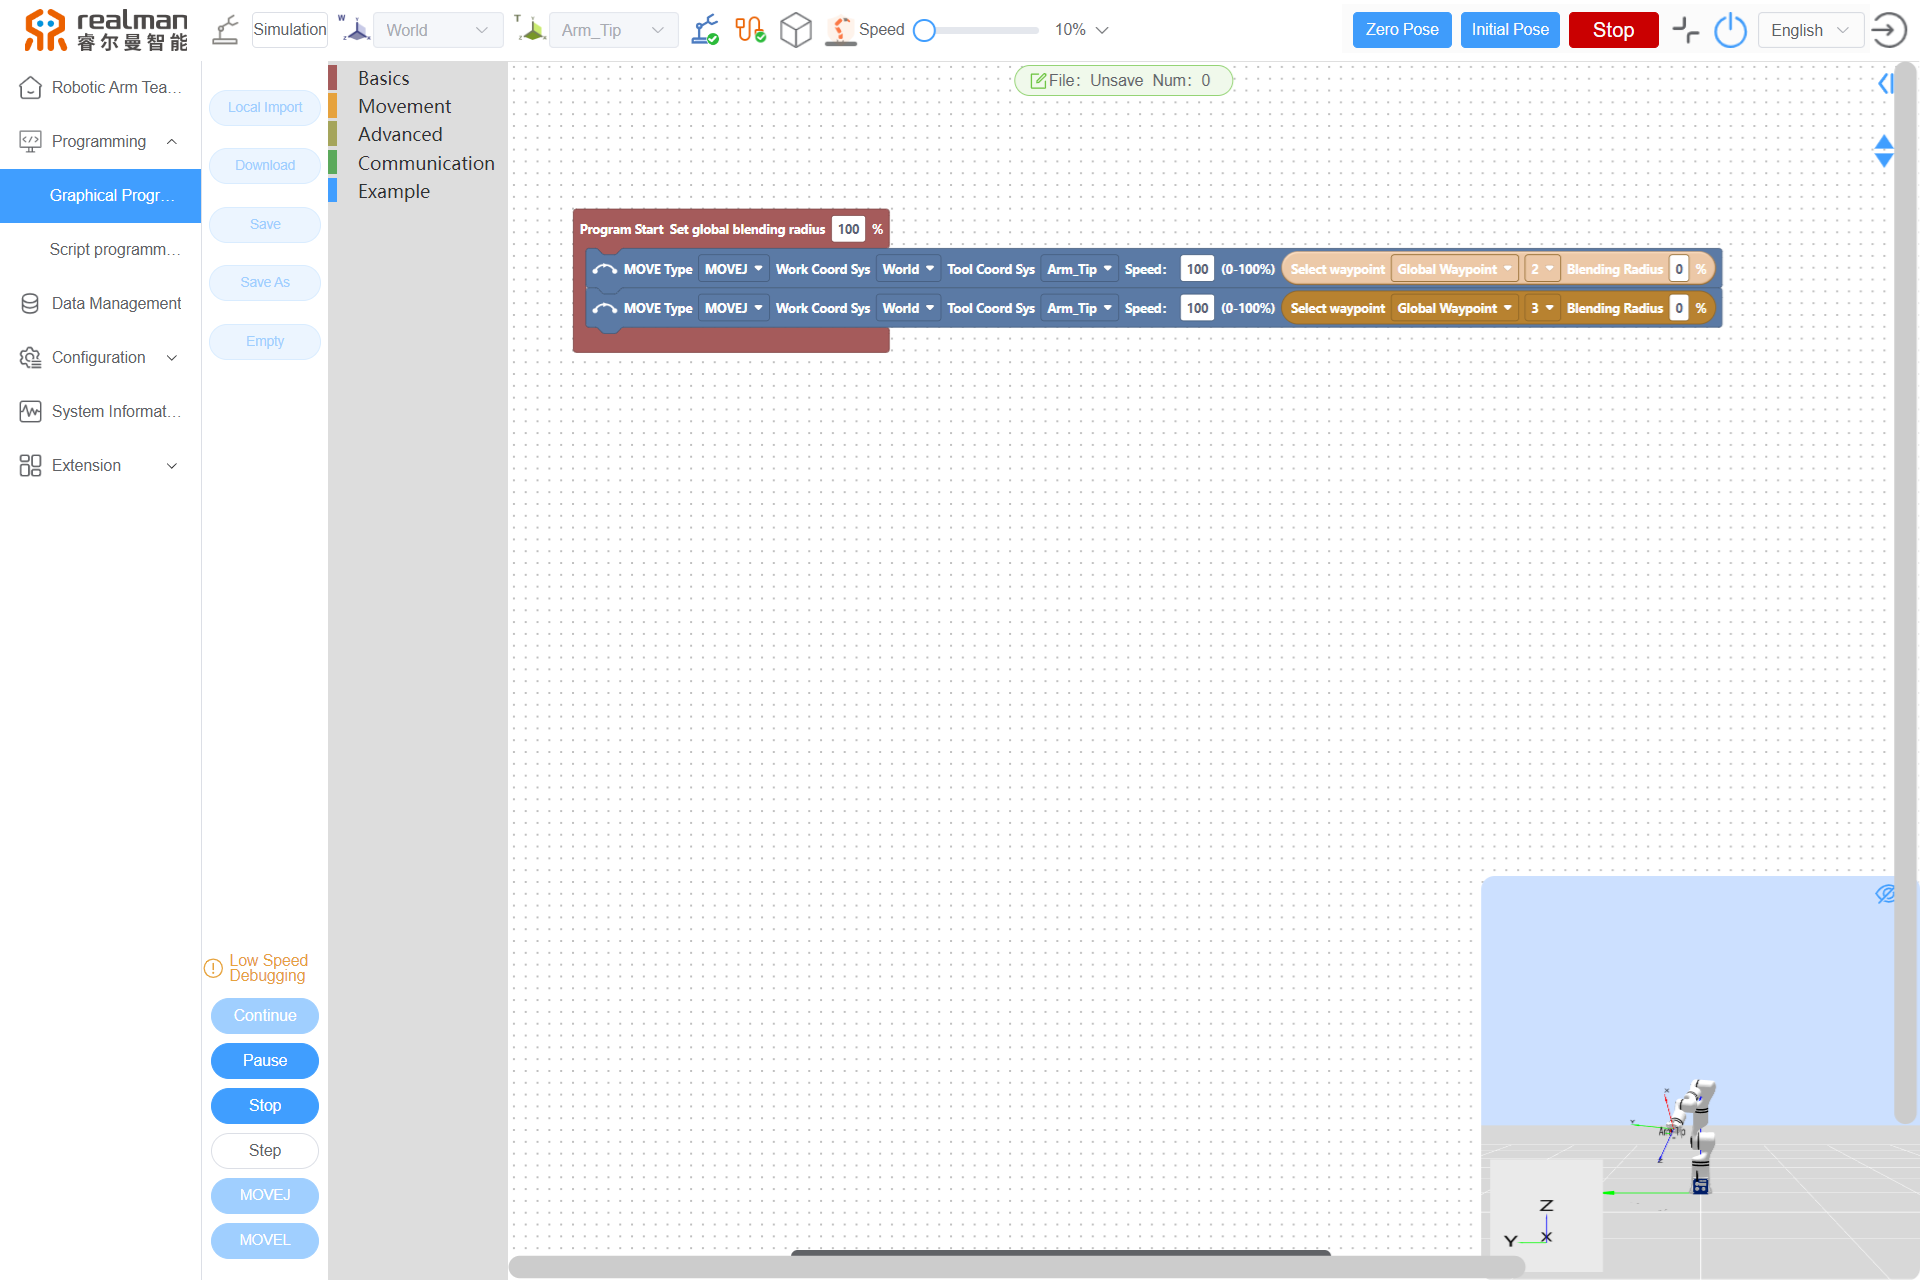Click the Blending Radius input field first row
Image resolution: width=1920 pixels, height=1280 pixels.
pos(1679,270)
